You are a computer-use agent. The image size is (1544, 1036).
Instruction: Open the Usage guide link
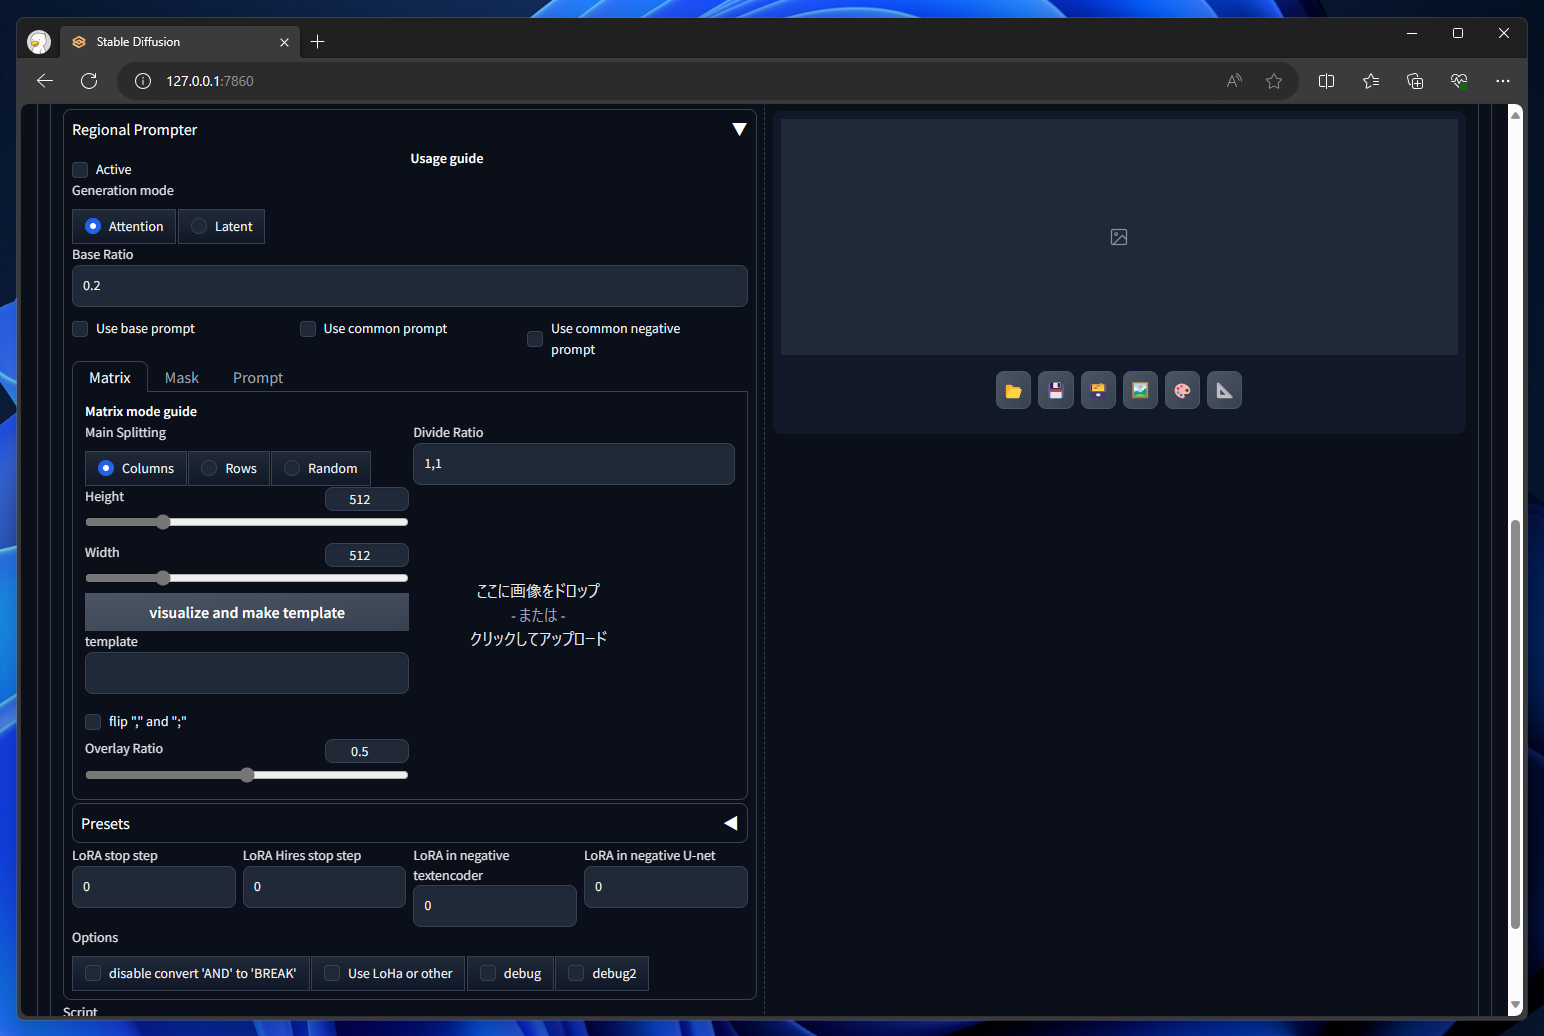(x=447, y=158)
